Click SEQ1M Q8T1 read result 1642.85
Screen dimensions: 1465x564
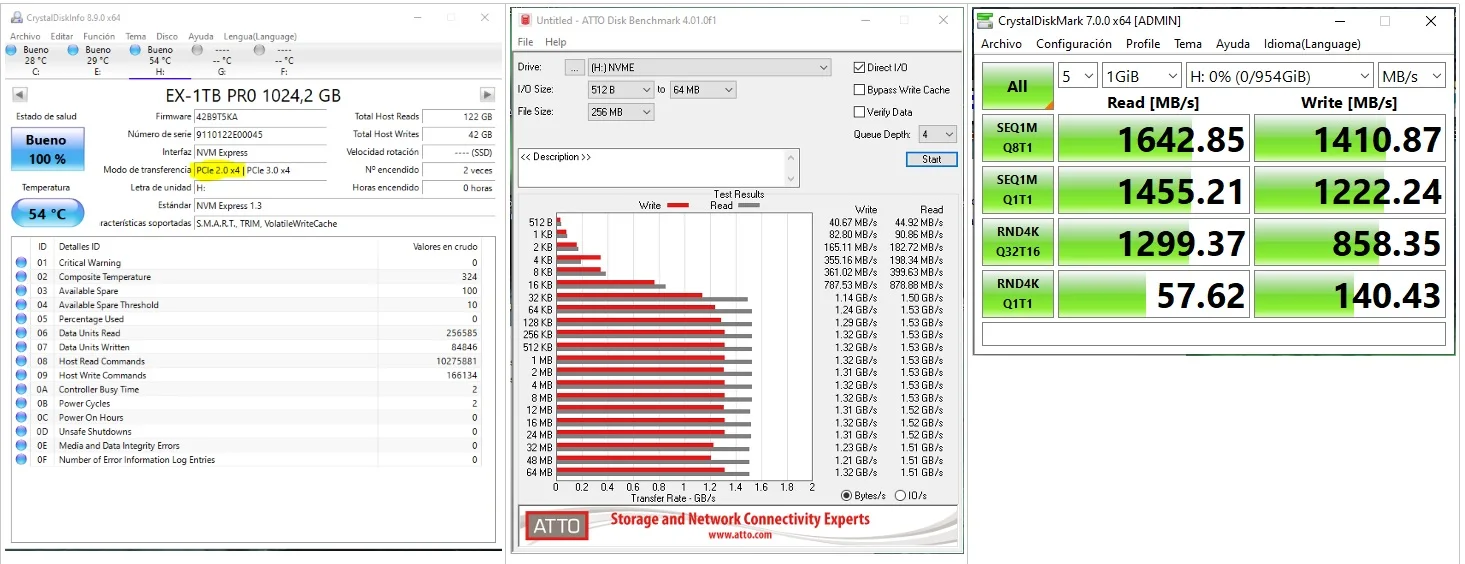[1153, 138]
